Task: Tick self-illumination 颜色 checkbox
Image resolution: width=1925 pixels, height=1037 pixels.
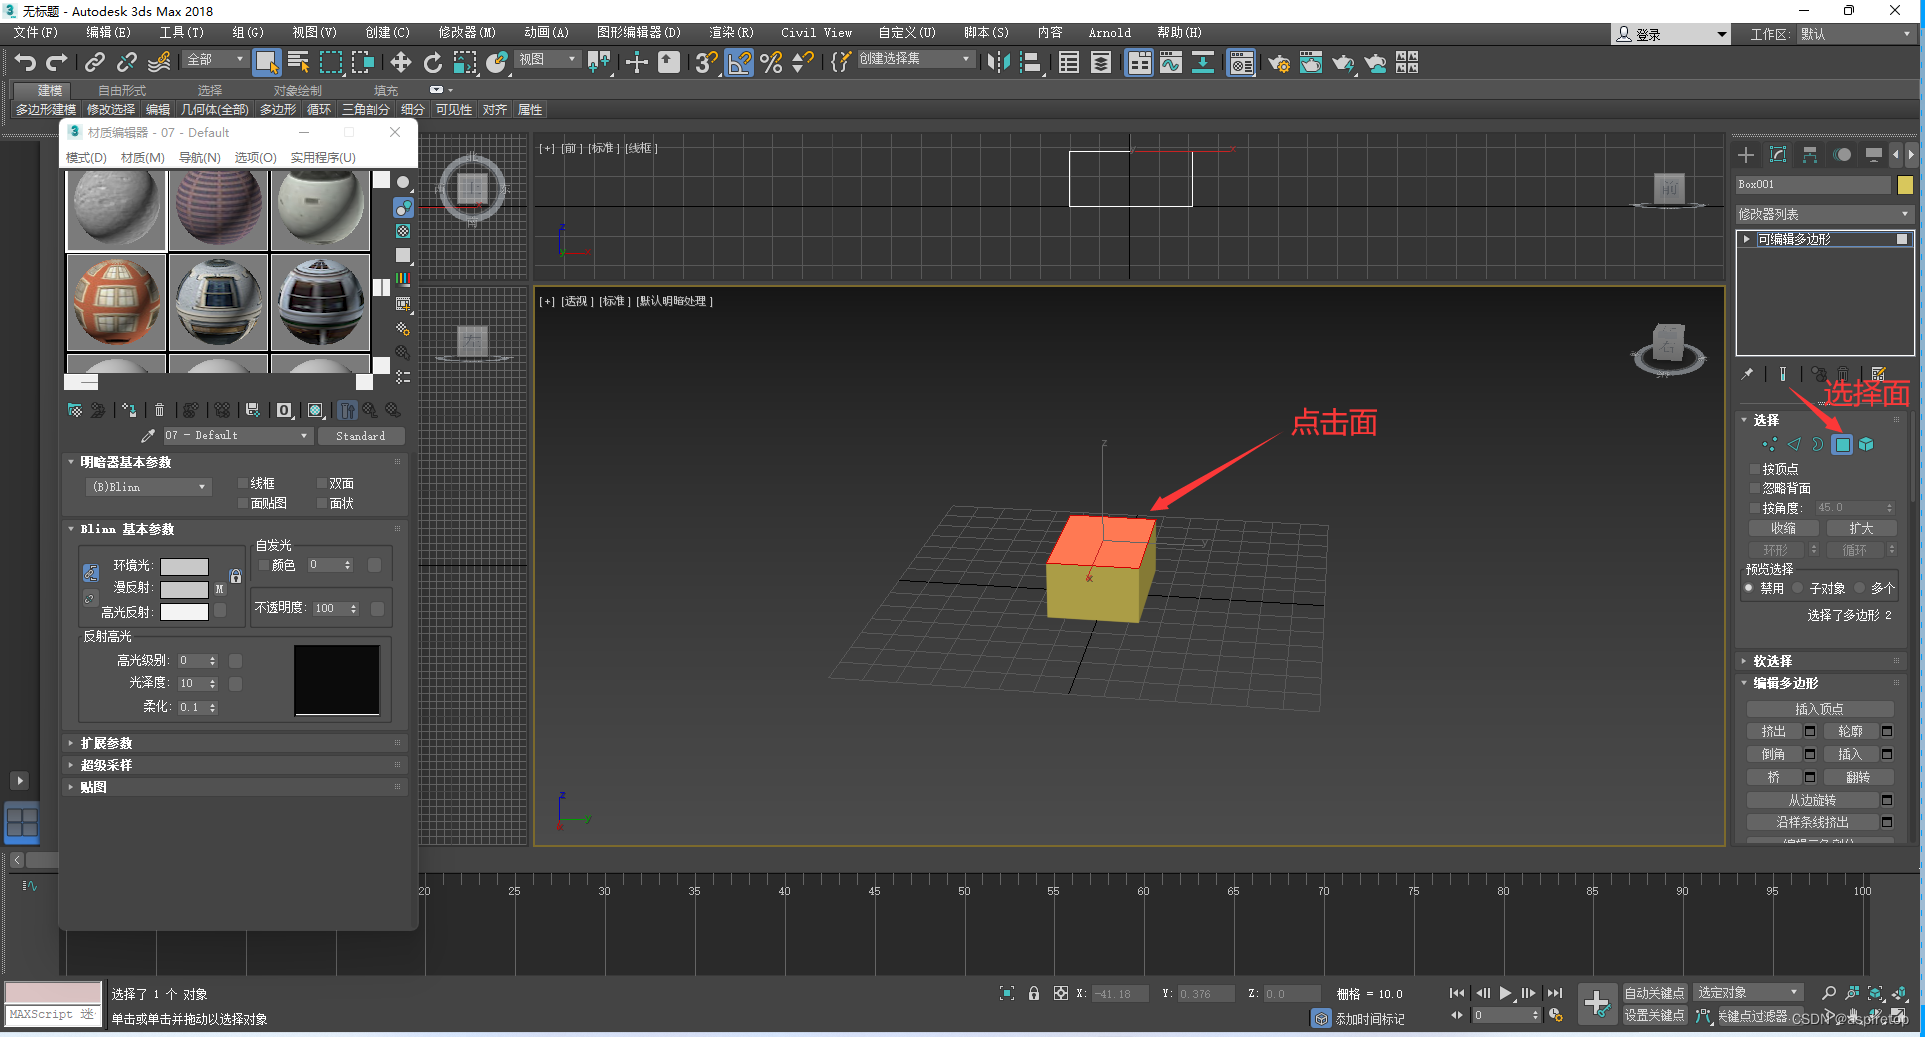Action: tap(264, 565)
